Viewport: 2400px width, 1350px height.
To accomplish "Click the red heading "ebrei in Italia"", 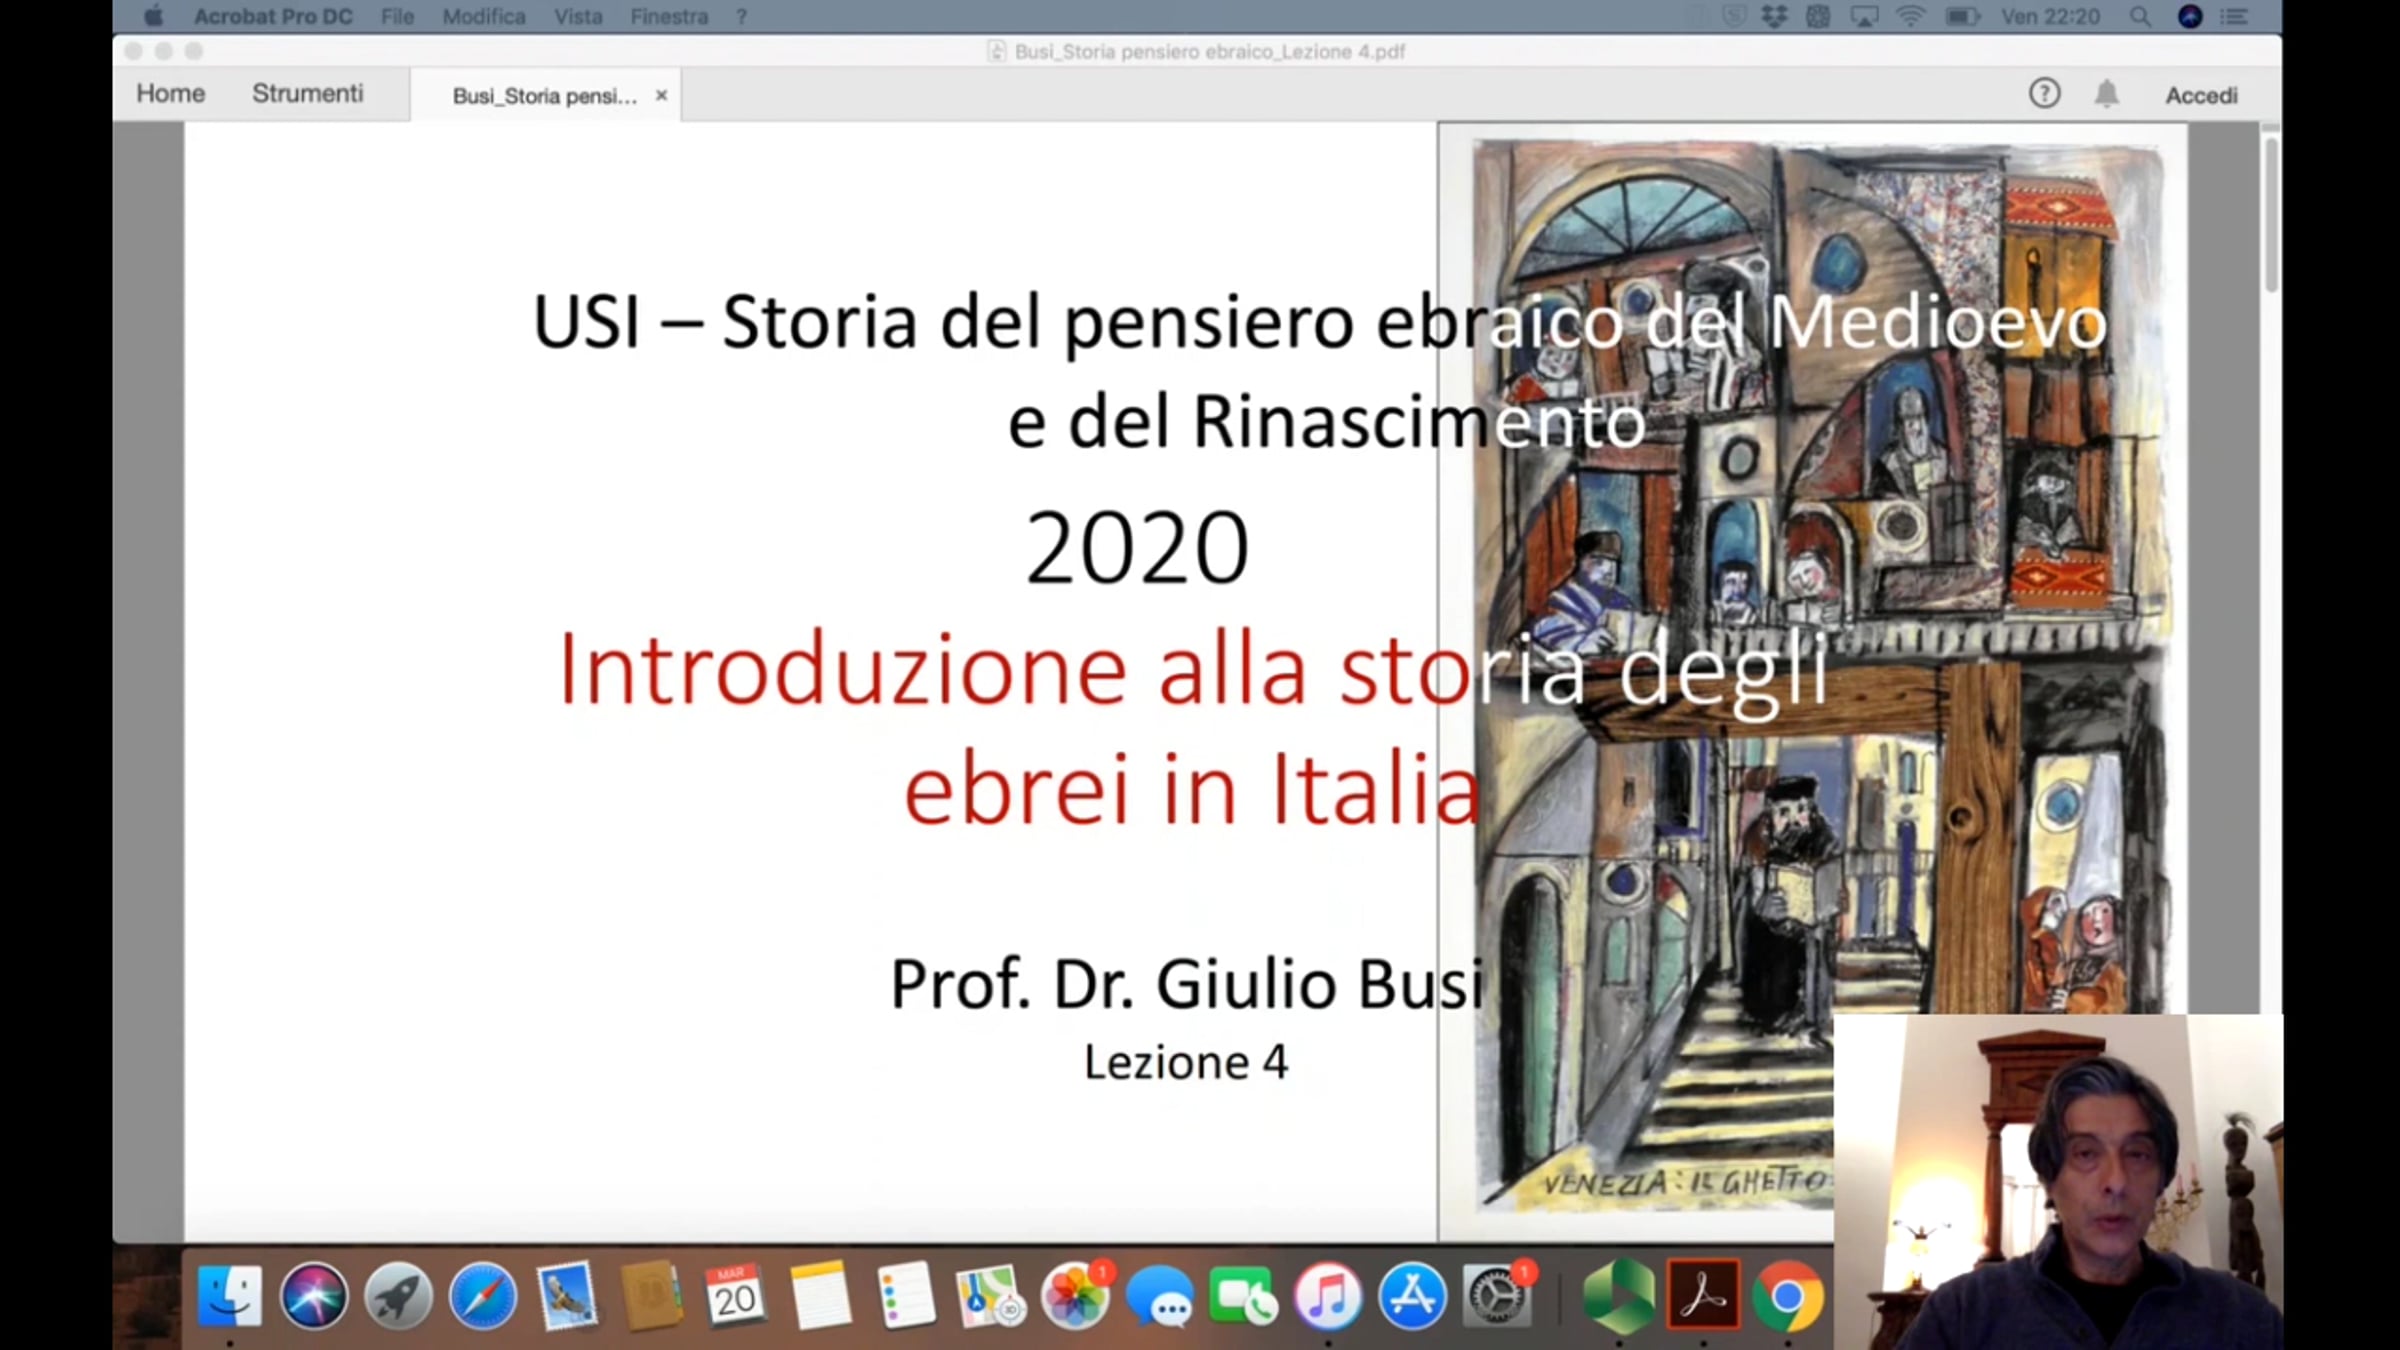I will 1191,789.
